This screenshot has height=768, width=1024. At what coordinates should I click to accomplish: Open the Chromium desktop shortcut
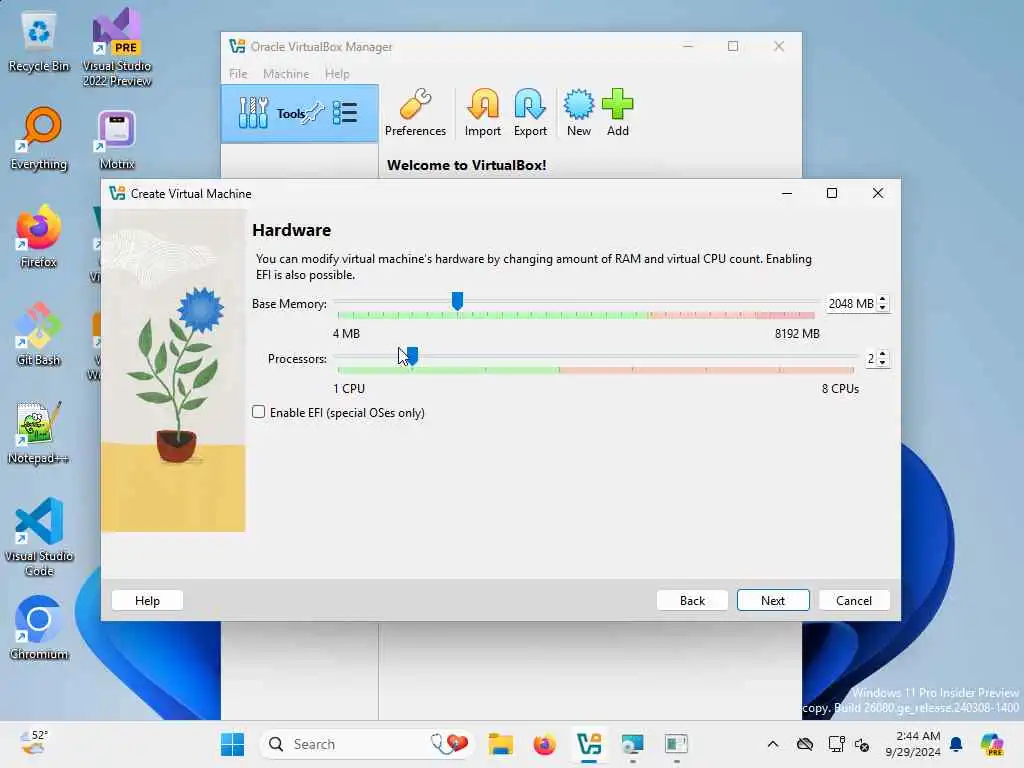pyautogui.click(x=39, y=629)
